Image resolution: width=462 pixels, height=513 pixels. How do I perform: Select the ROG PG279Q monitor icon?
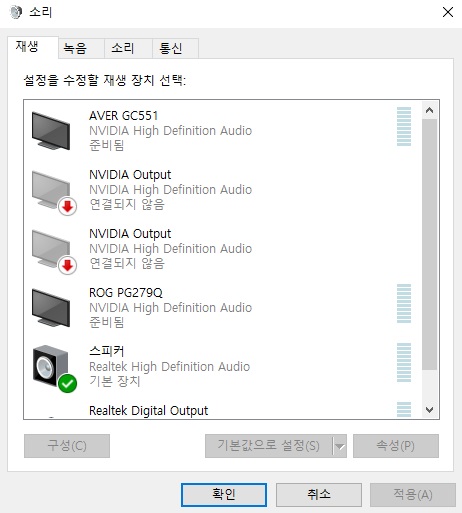coord(51,308)
